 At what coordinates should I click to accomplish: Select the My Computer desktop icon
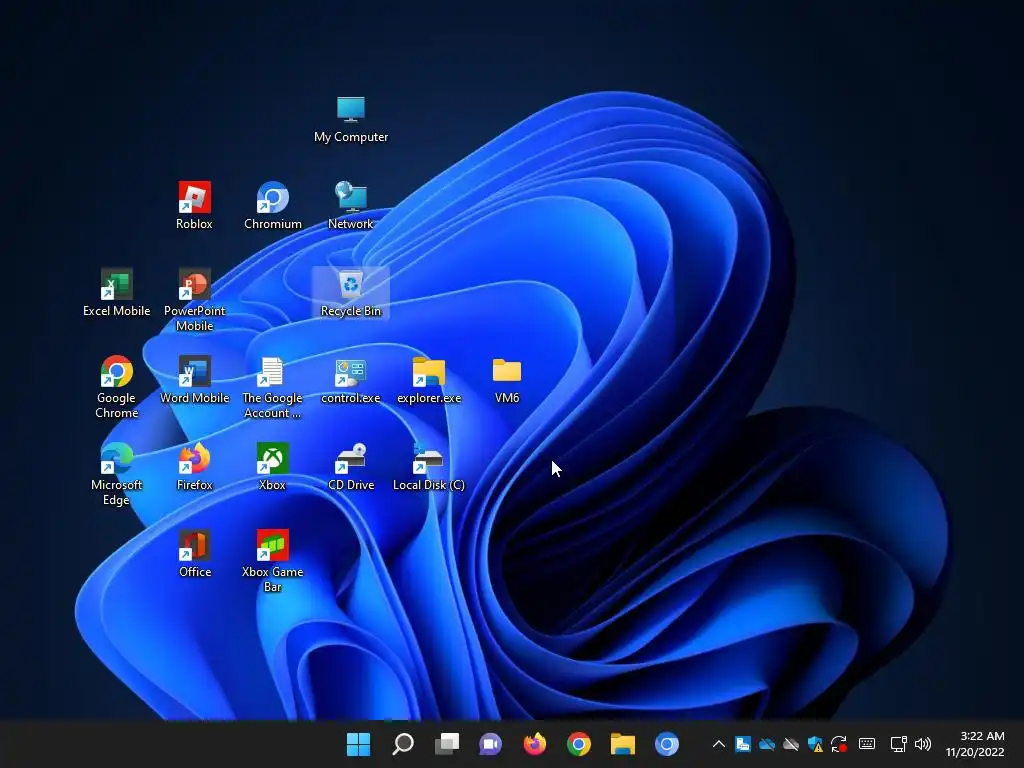coord(351,120)
